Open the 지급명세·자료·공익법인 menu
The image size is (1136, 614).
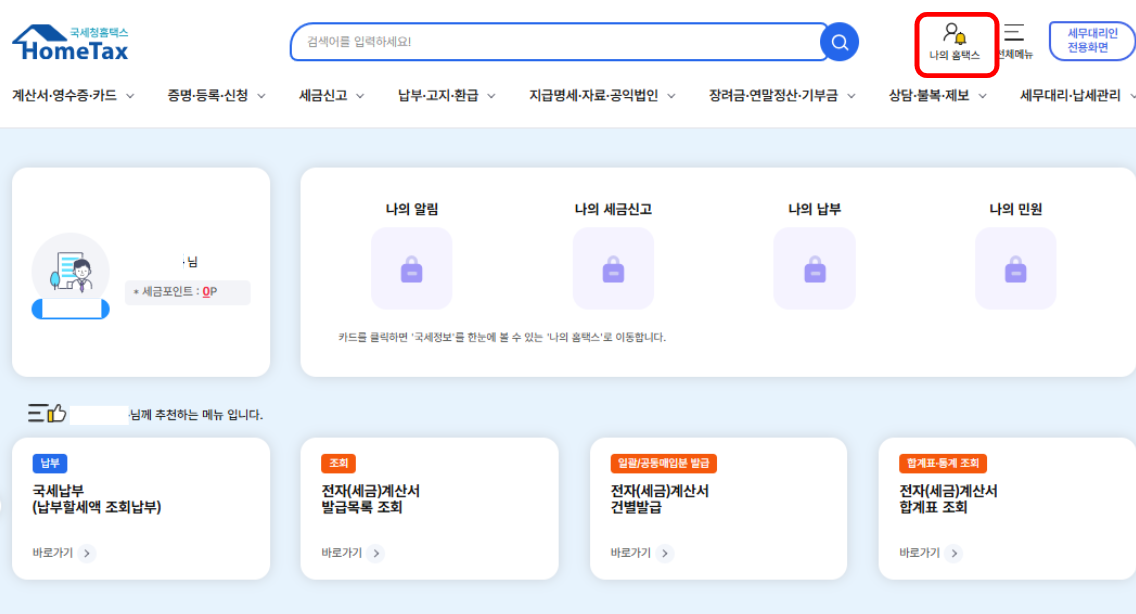tap(602, 96)
